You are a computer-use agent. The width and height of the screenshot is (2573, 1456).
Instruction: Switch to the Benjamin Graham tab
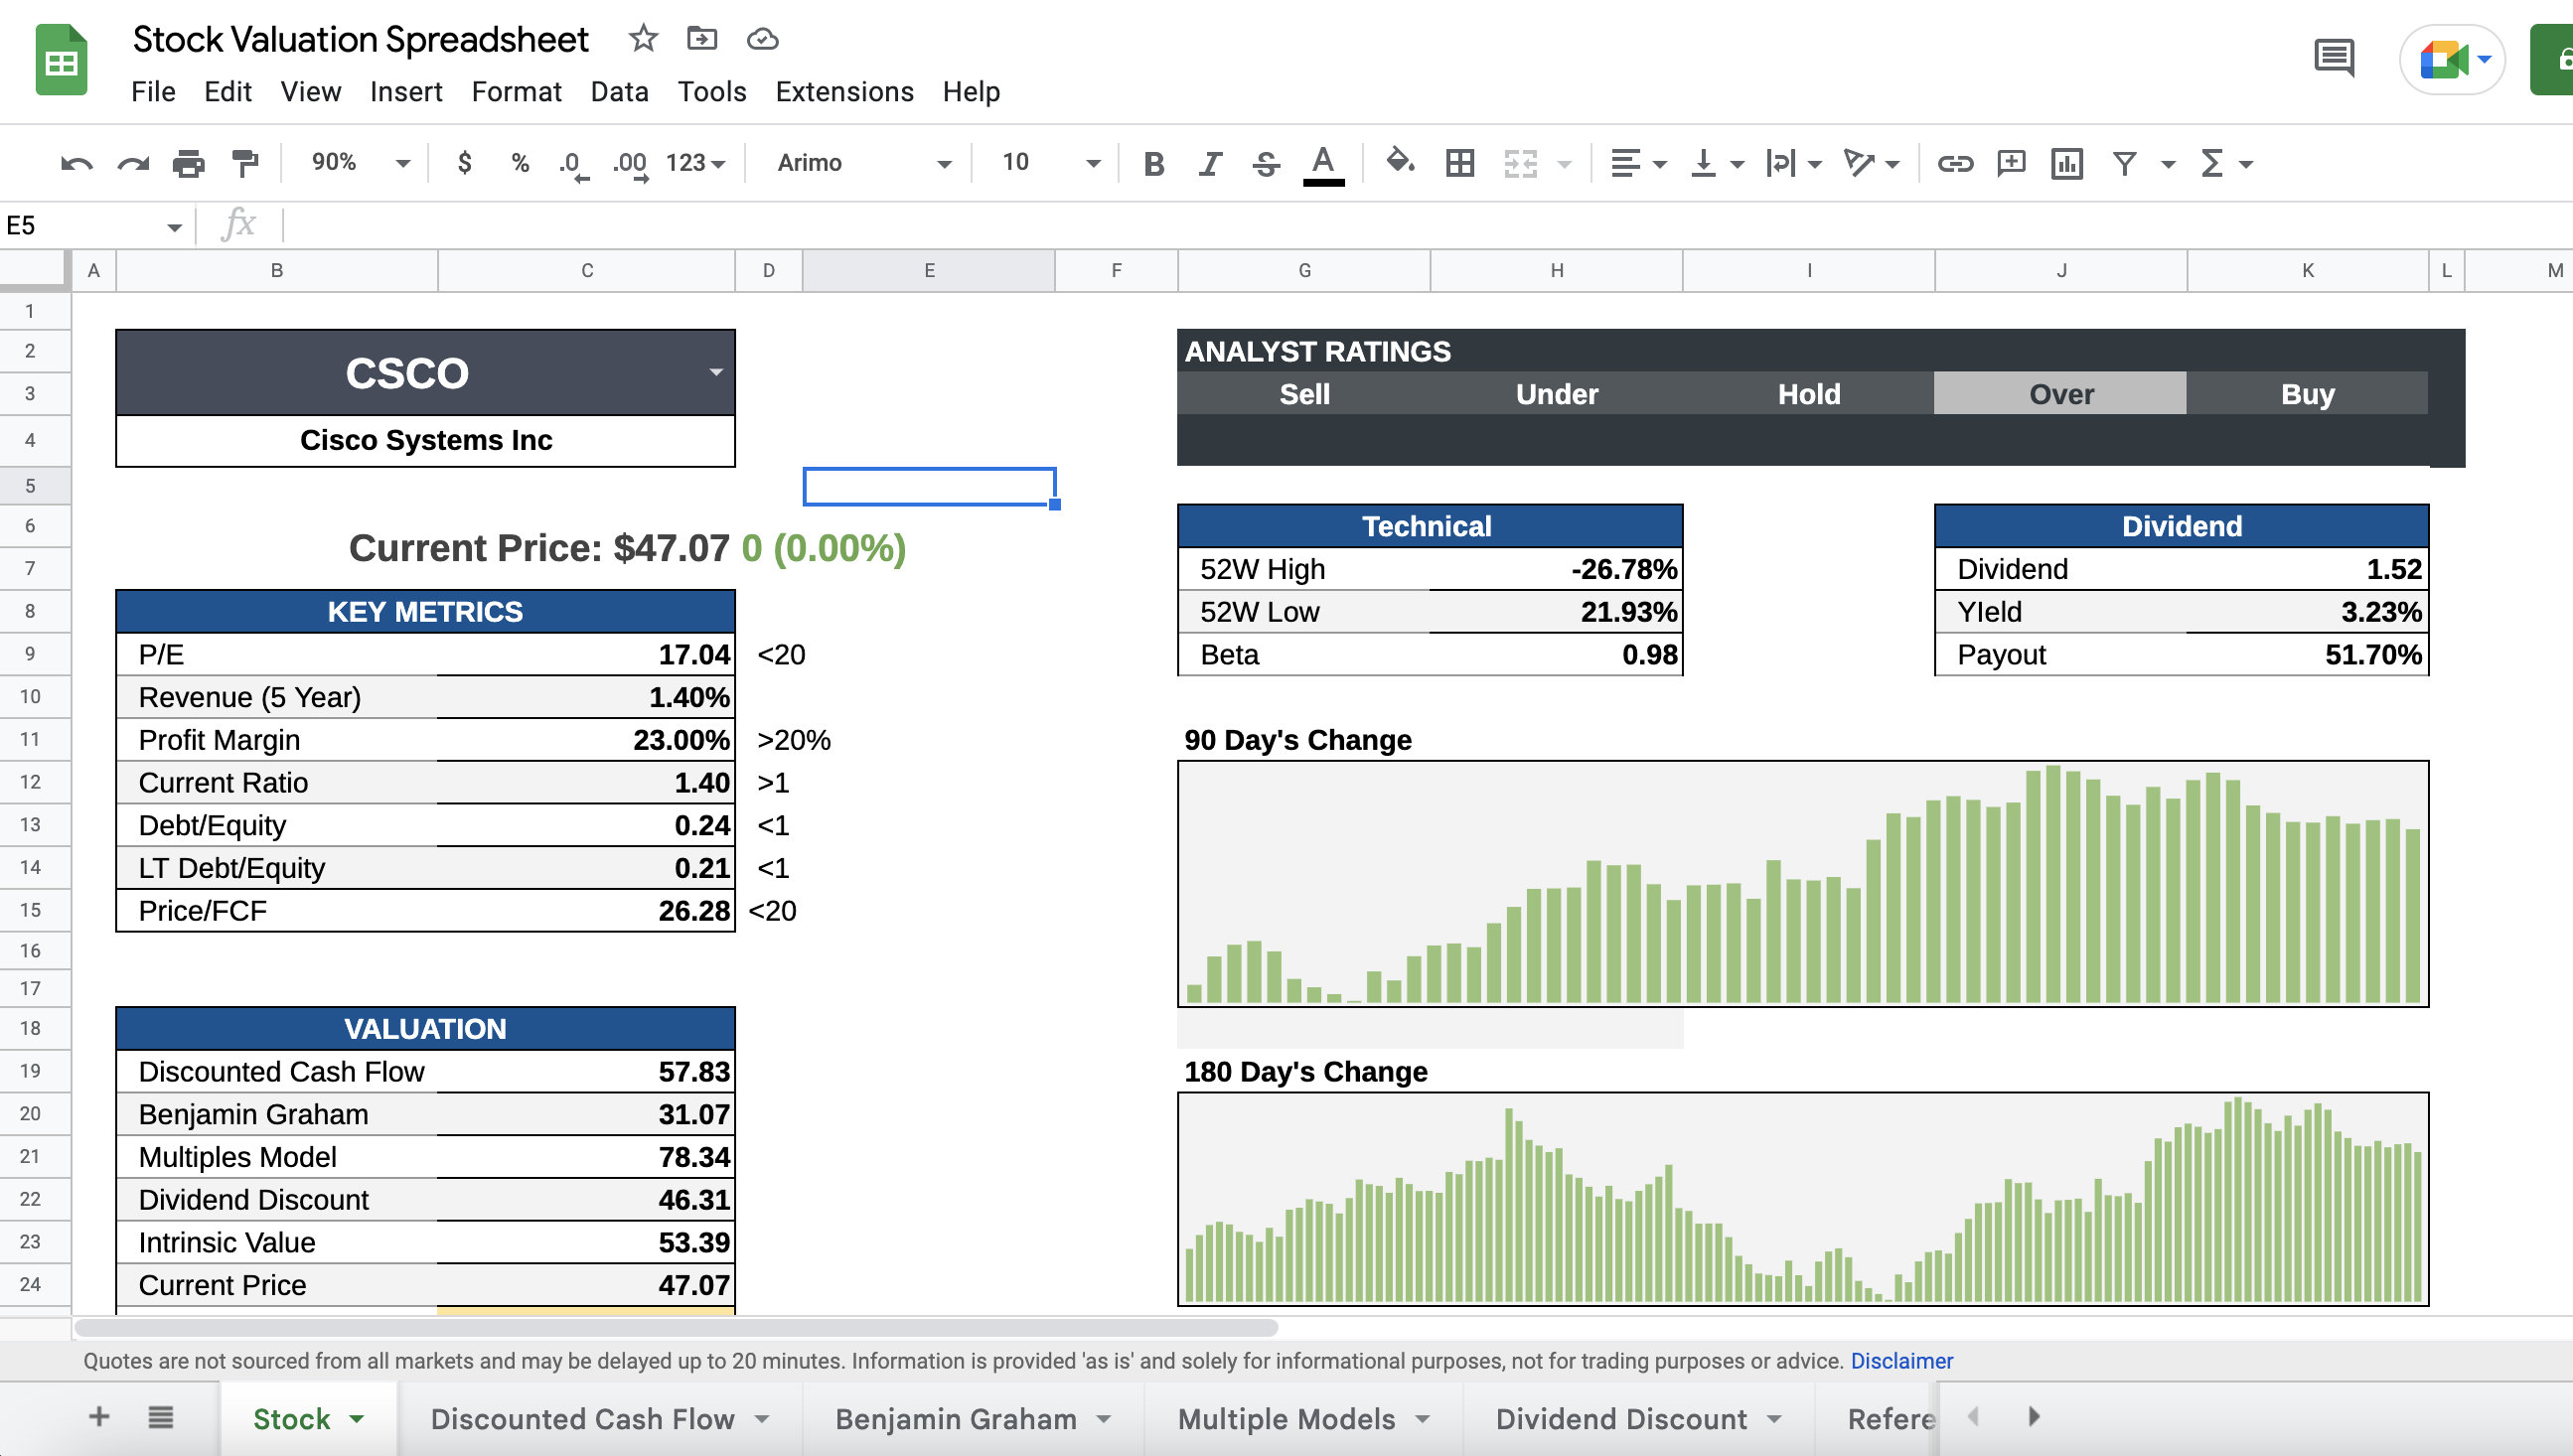955,1418
